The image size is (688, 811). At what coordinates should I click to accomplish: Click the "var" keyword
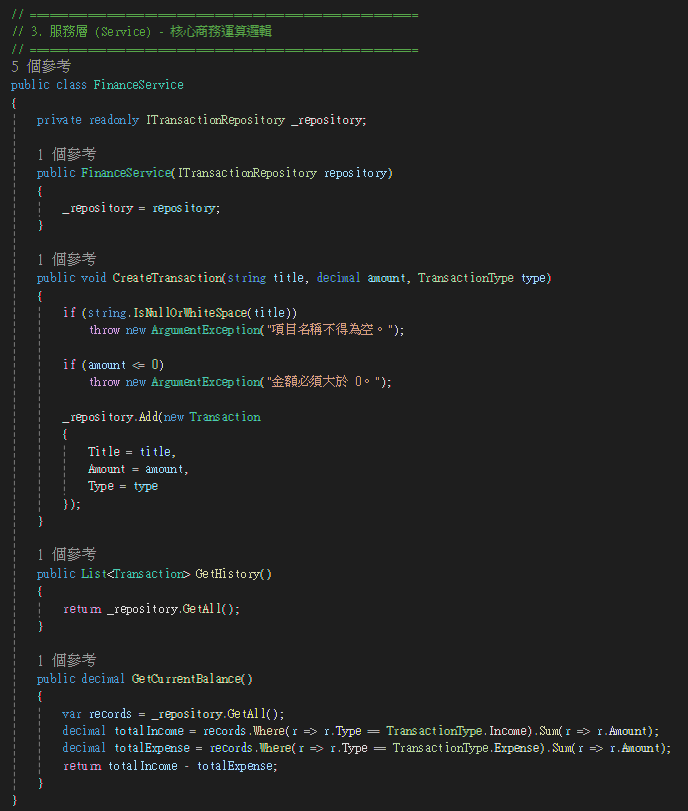point(71,714)
